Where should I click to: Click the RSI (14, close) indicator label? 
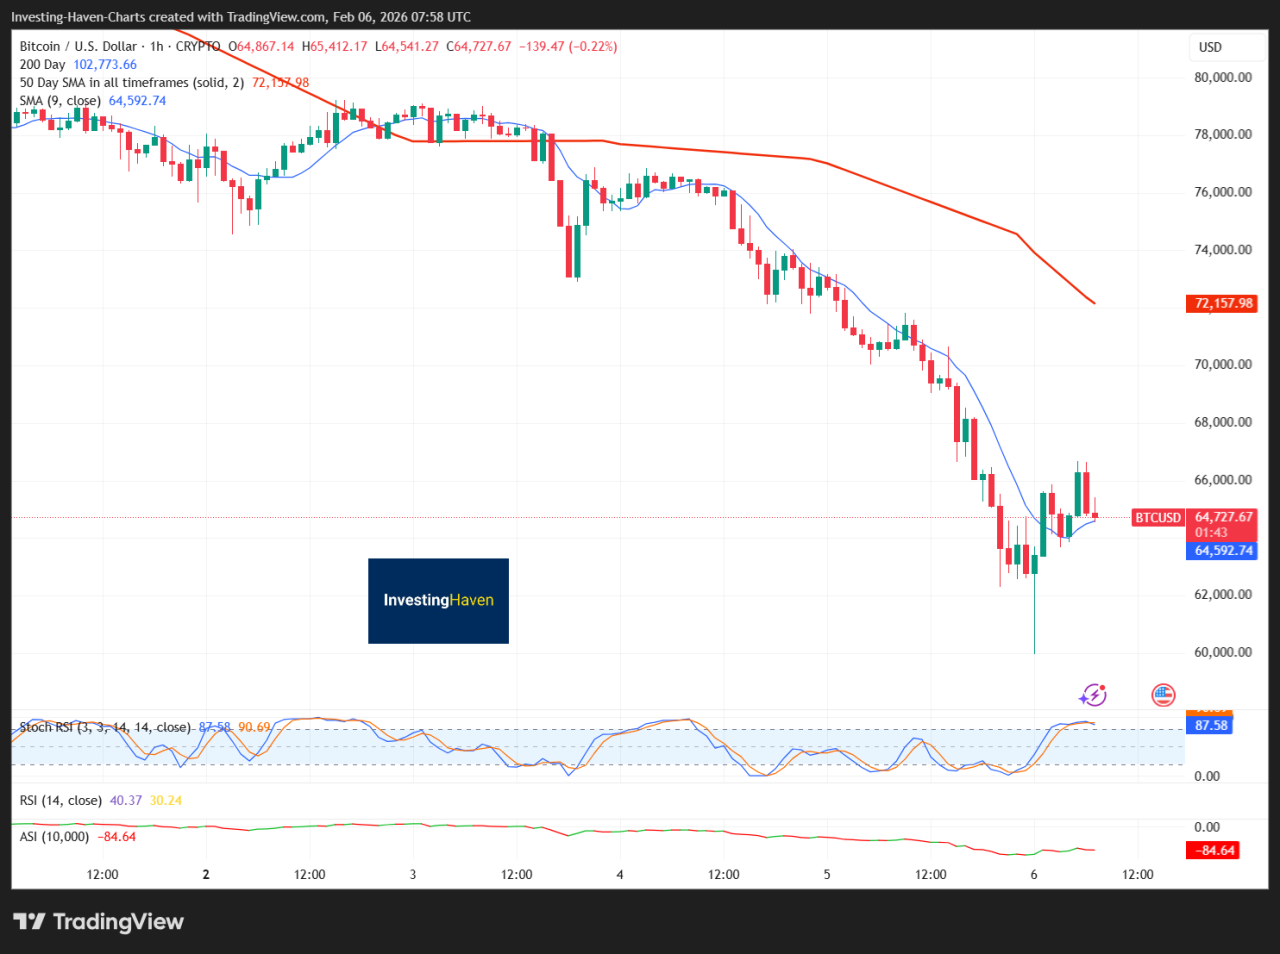61,800
